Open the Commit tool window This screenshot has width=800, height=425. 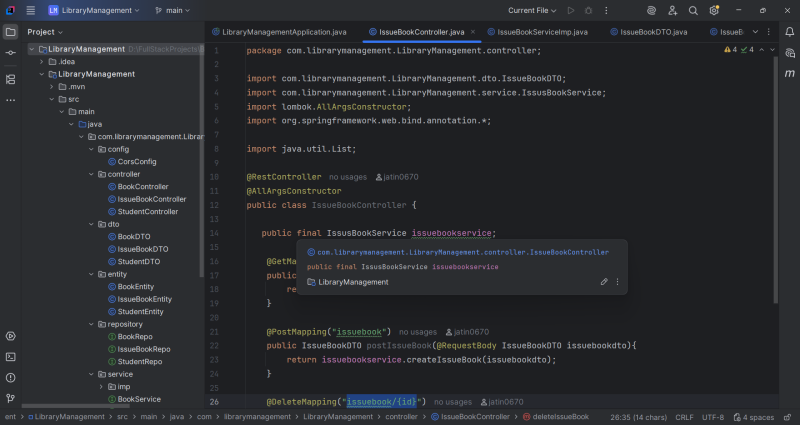tap(10, 55)
